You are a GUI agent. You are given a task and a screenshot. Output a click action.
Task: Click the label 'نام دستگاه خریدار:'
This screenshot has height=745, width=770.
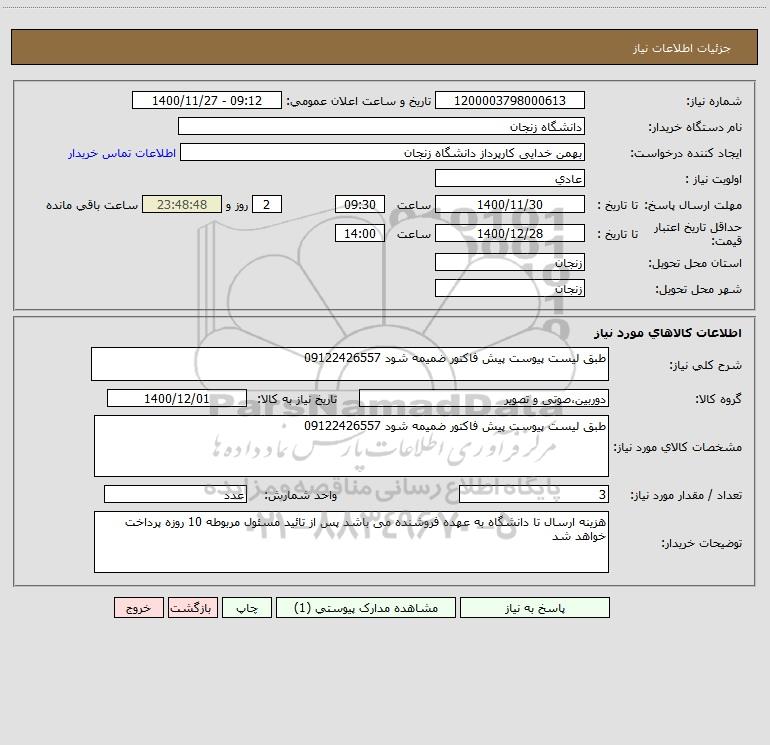(695, 127)
